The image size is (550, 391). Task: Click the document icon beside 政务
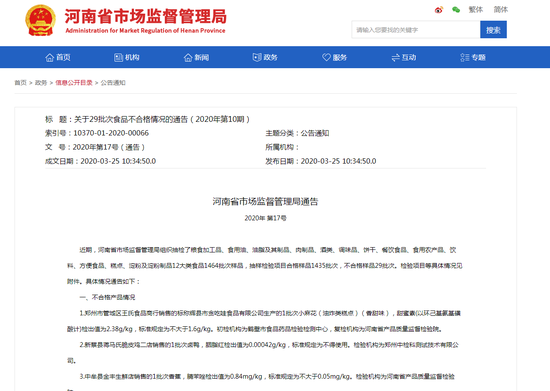257,58
